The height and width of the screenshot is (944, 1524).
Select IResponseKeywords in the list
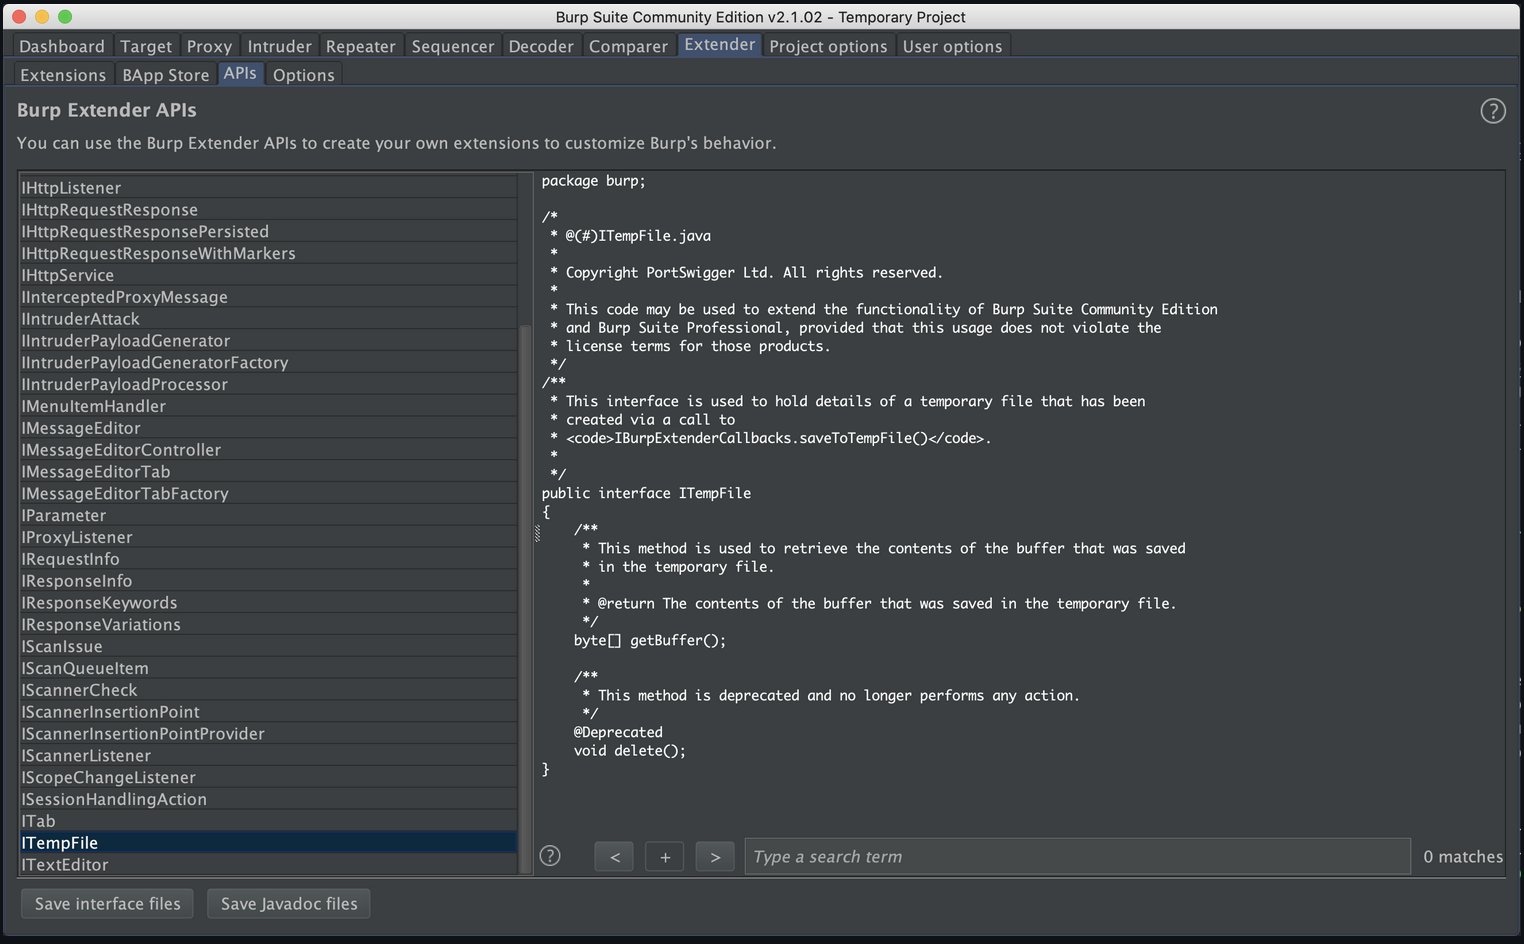tap(268, 603)
